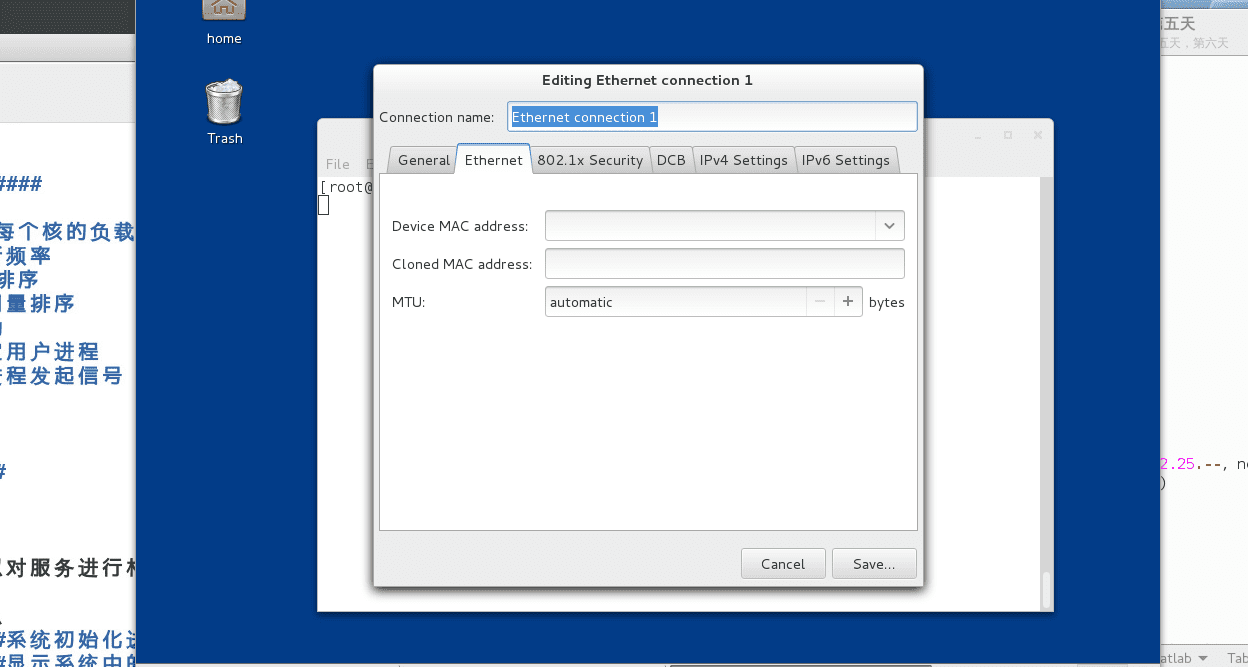This screenshot has height=667, width=1248.
Task: Click the MTU automatic value field
Action: coord(676,302)
